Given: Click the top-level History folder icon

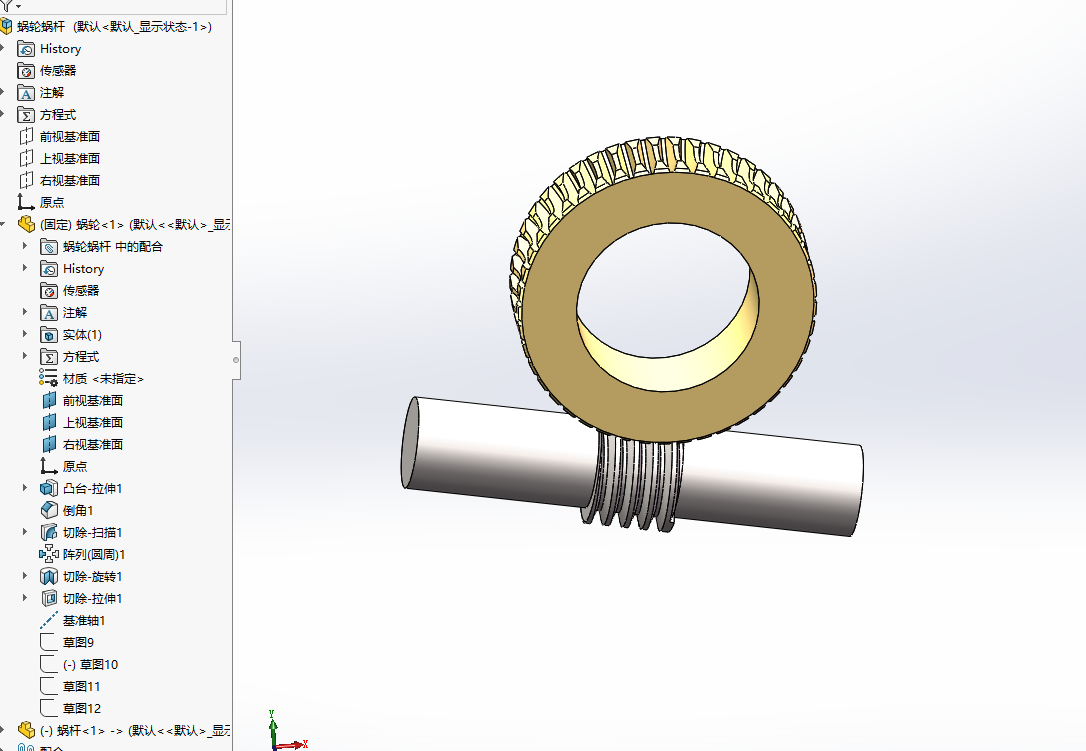Looking at the screenshot, I should pyautogui.click(x=26, y=49).
